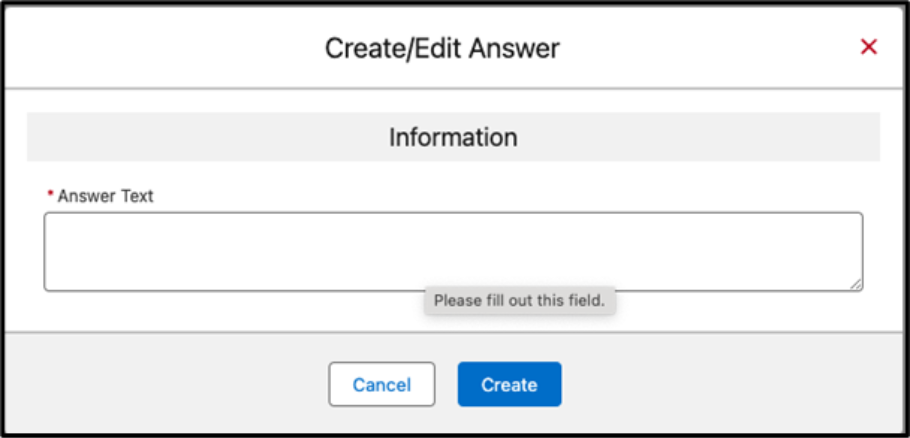Click the dialog footer area beside Cancel
The image size is (910, 438).
point(200,384)
